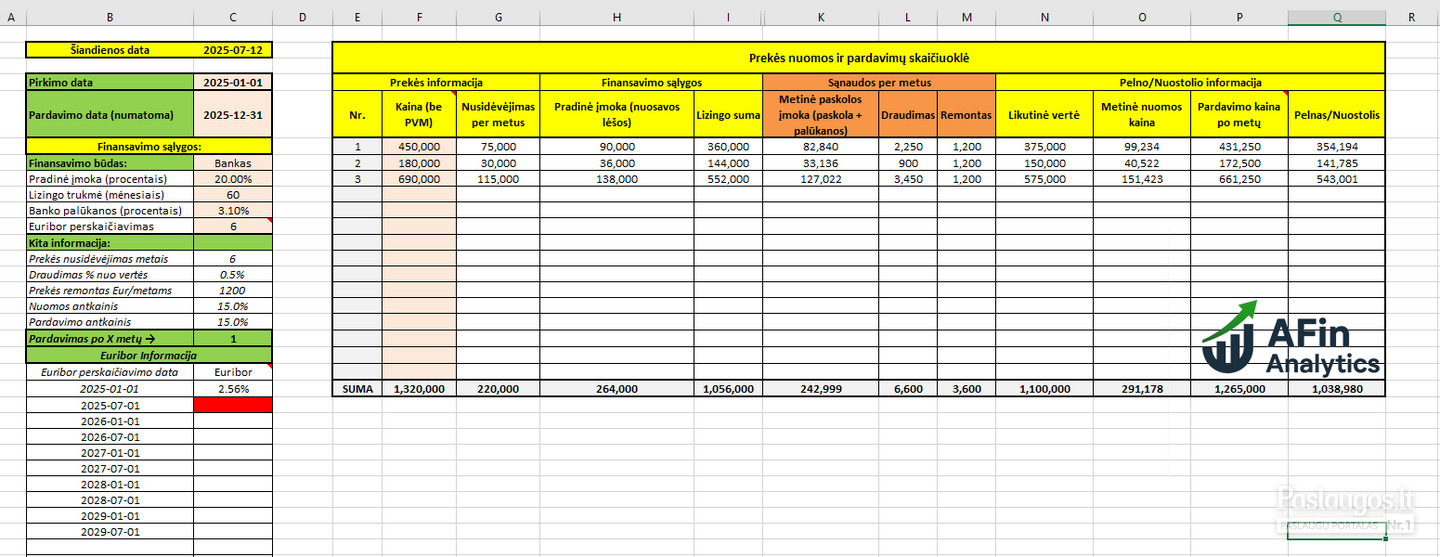This screenshot has height=557, width=1440.
Task: Select price cell 450,000 in row 1
Action: pyautogui.click(x=419, y=146)
